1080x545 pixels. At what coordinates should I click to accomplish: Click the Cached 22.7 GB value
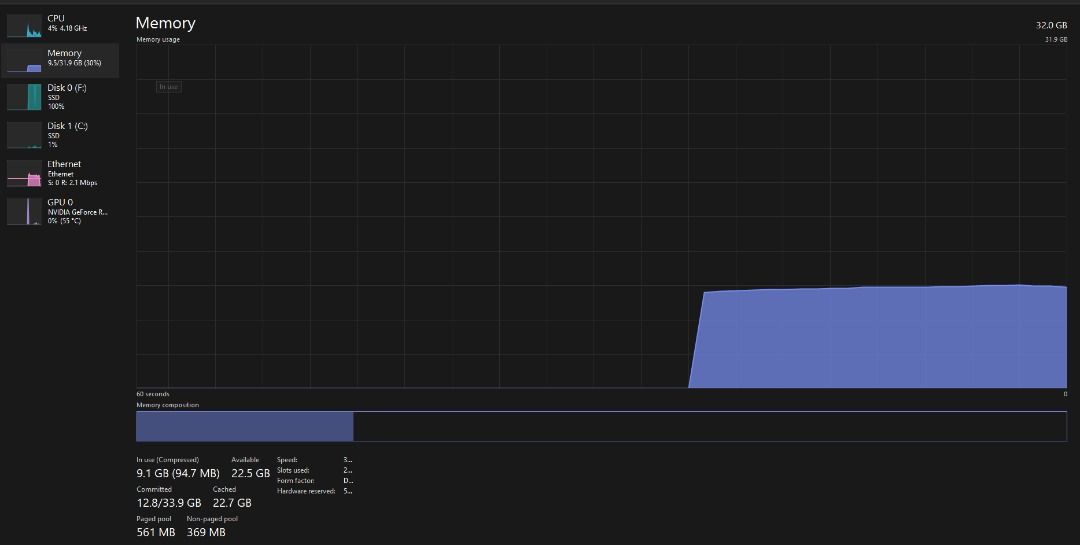point(232,503)
